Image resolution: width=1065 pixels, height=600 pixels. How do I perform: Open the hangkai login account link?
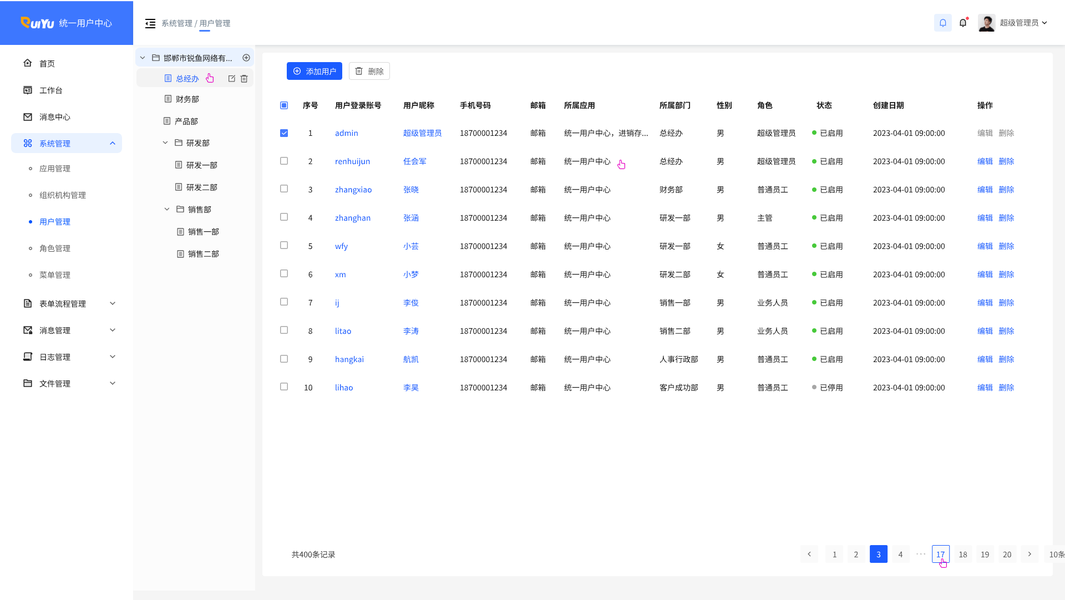click(349, 359)
